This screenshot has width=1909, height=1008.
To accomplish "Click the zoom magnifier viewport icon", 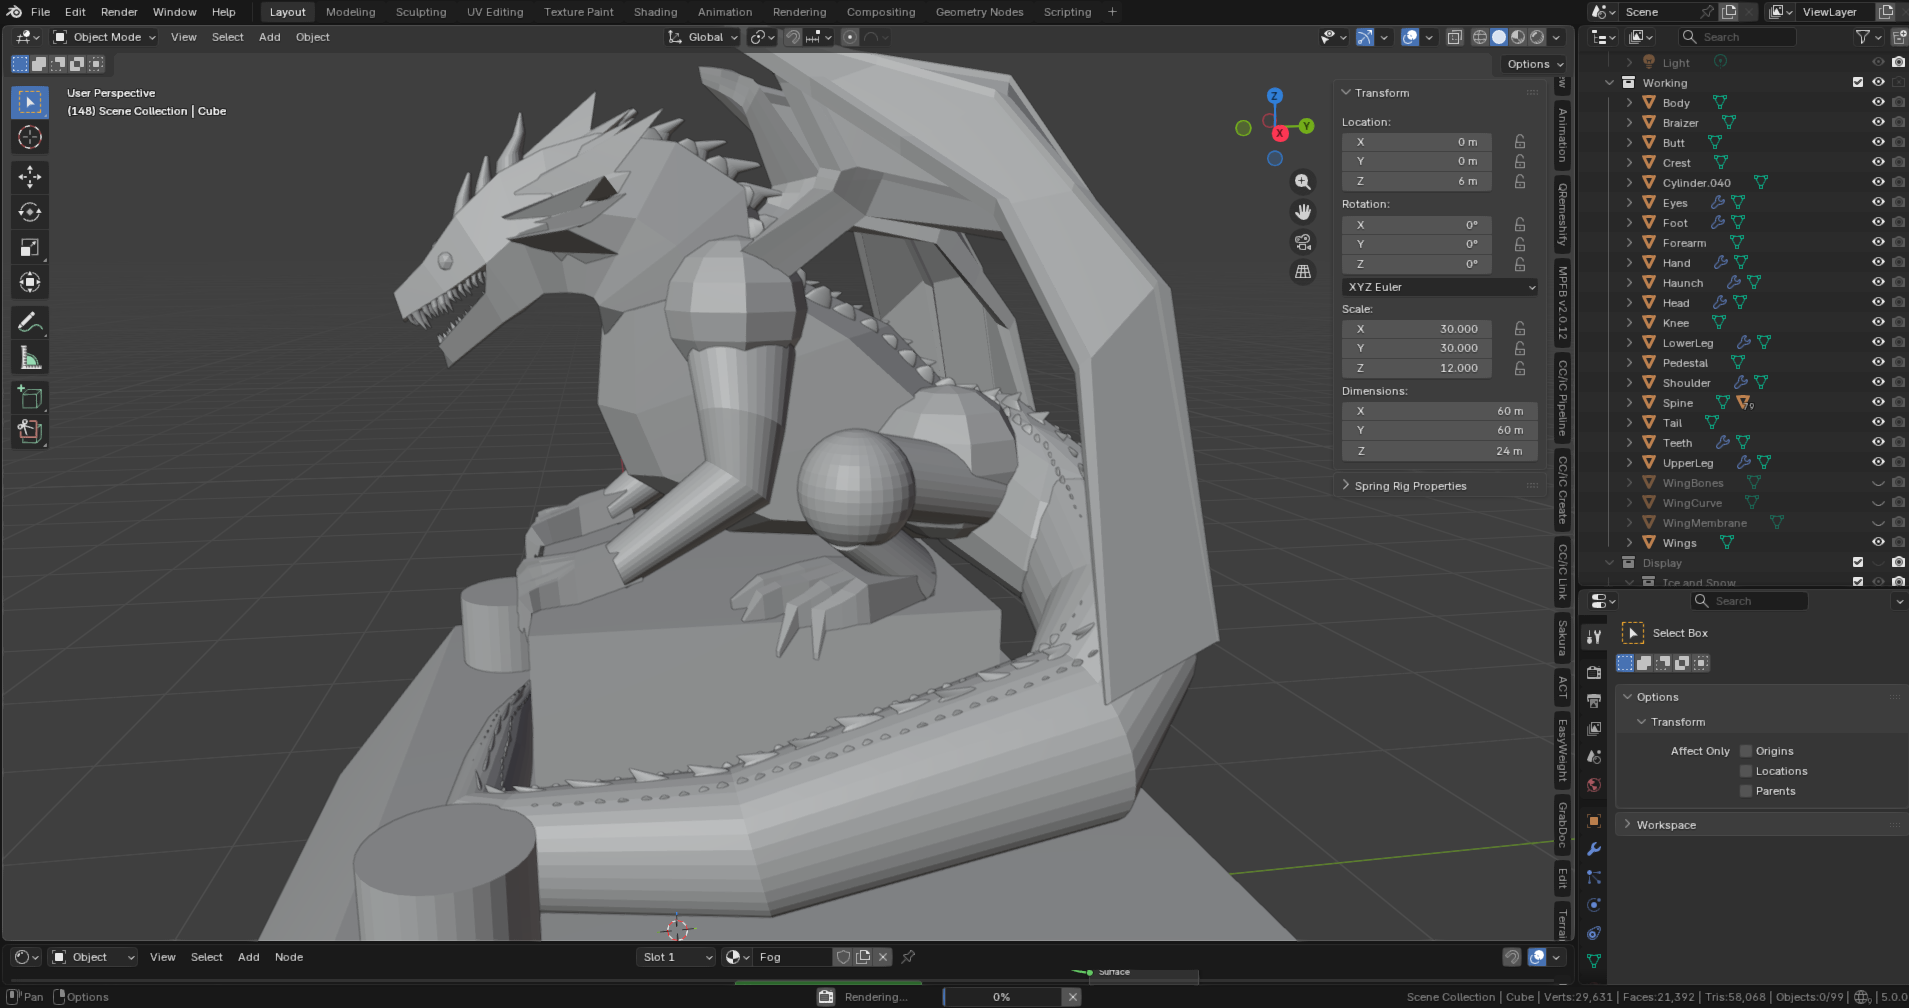I will click(x=1303, y=182).
